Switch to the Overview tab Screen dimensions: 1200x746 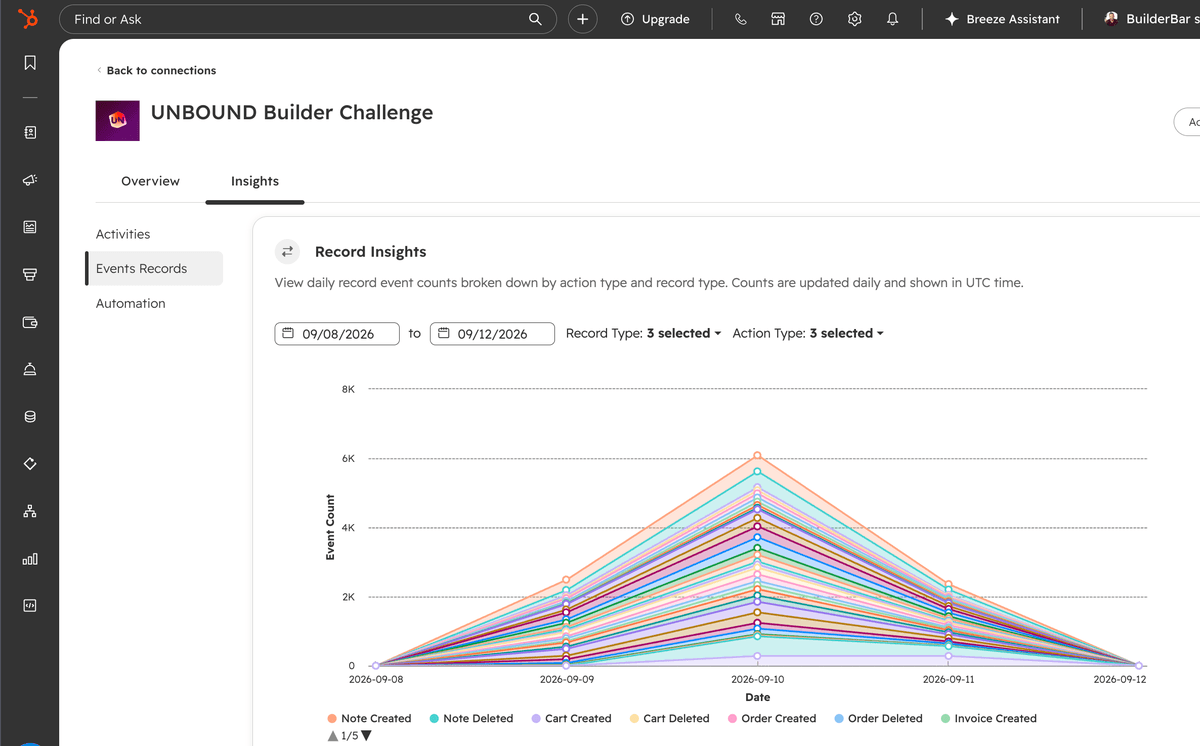tap(150, 181)
